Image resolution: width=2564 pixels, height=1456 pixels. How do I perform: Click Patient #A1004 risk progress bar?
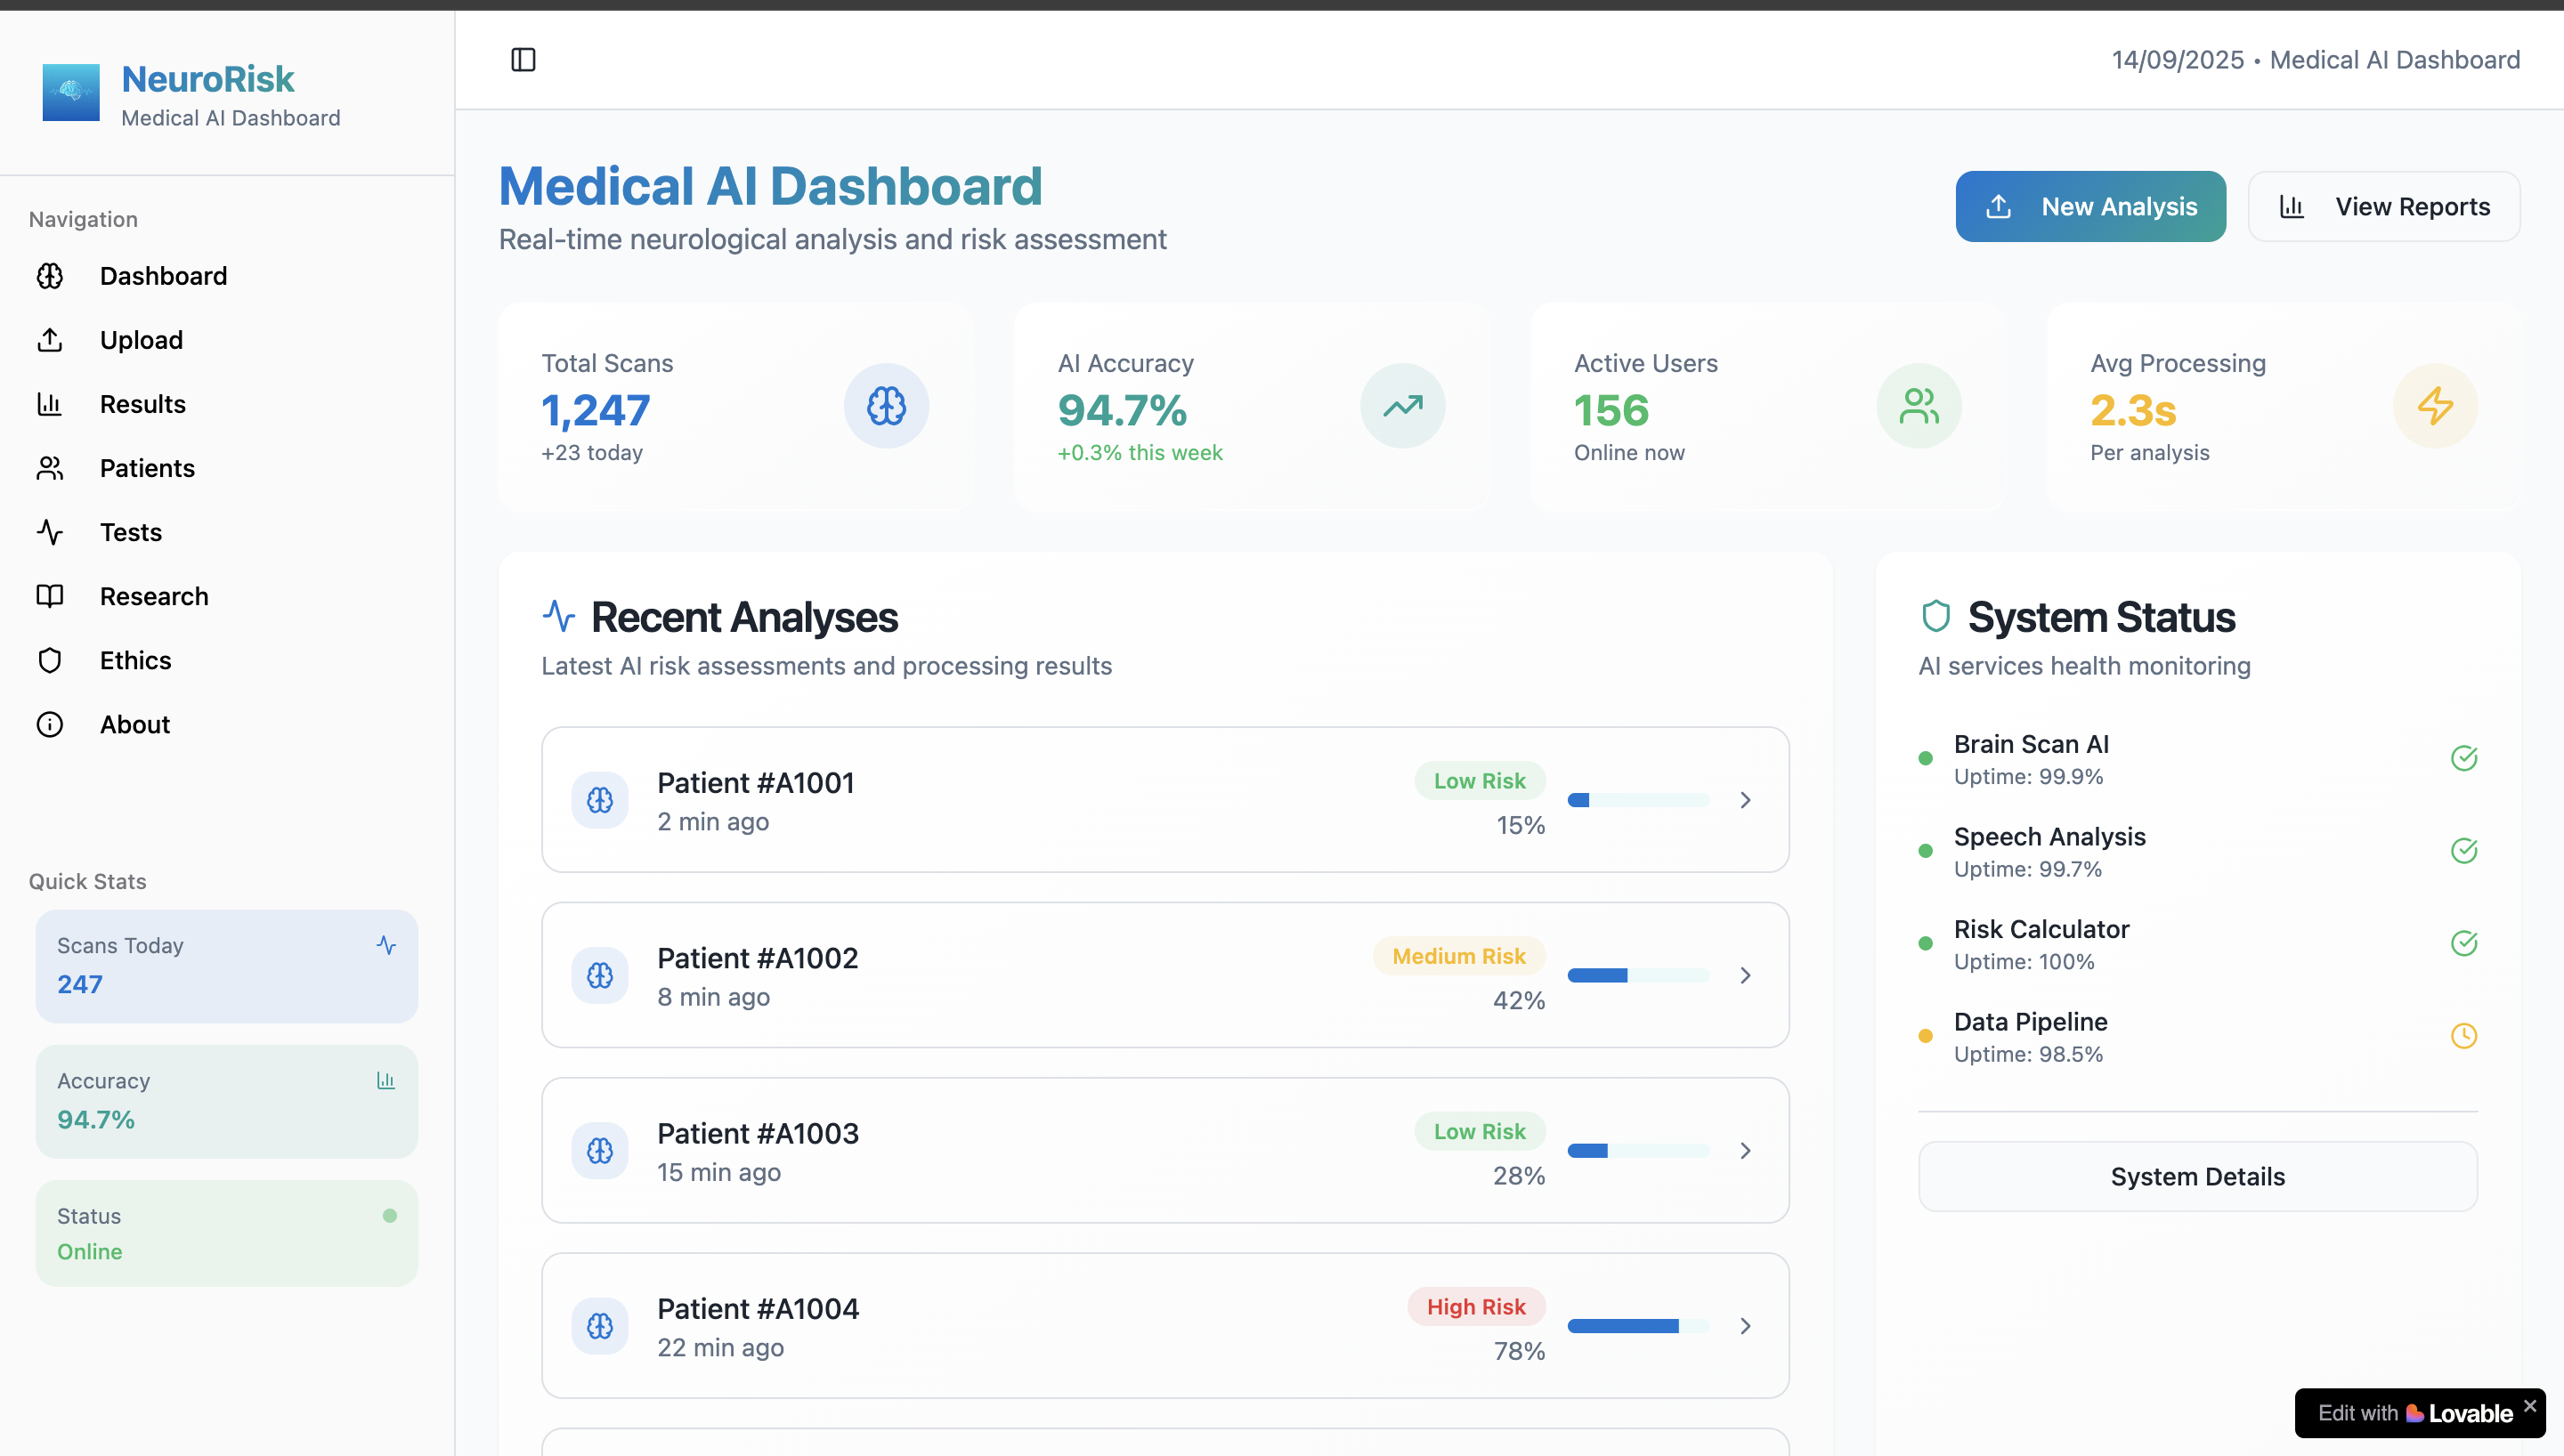(x=1638, y=1326)
